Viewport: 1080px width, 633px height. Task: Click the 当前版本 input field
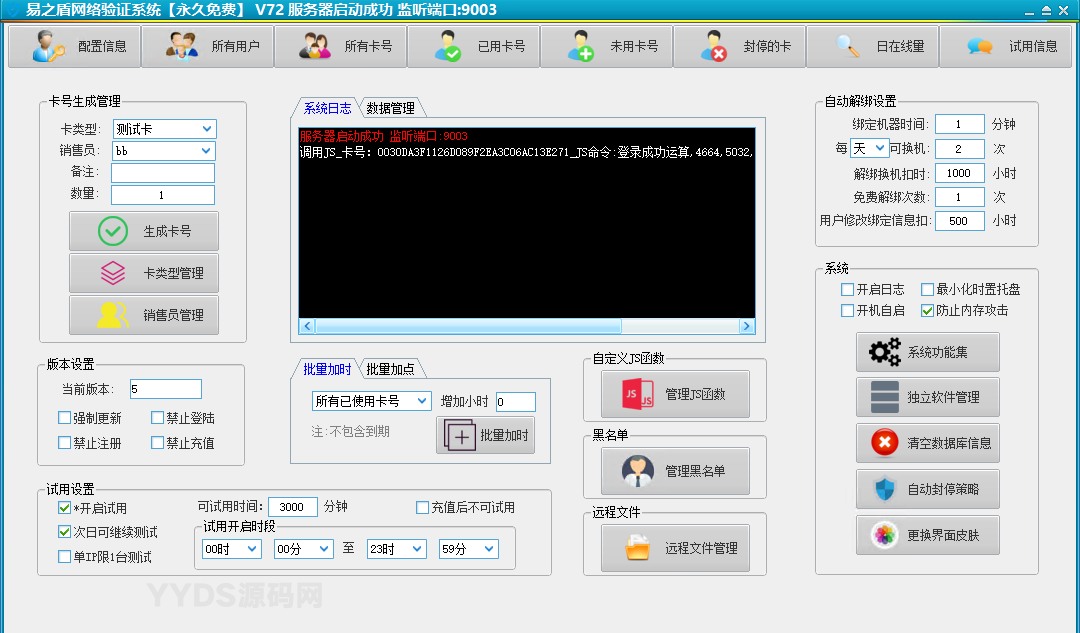165,389
